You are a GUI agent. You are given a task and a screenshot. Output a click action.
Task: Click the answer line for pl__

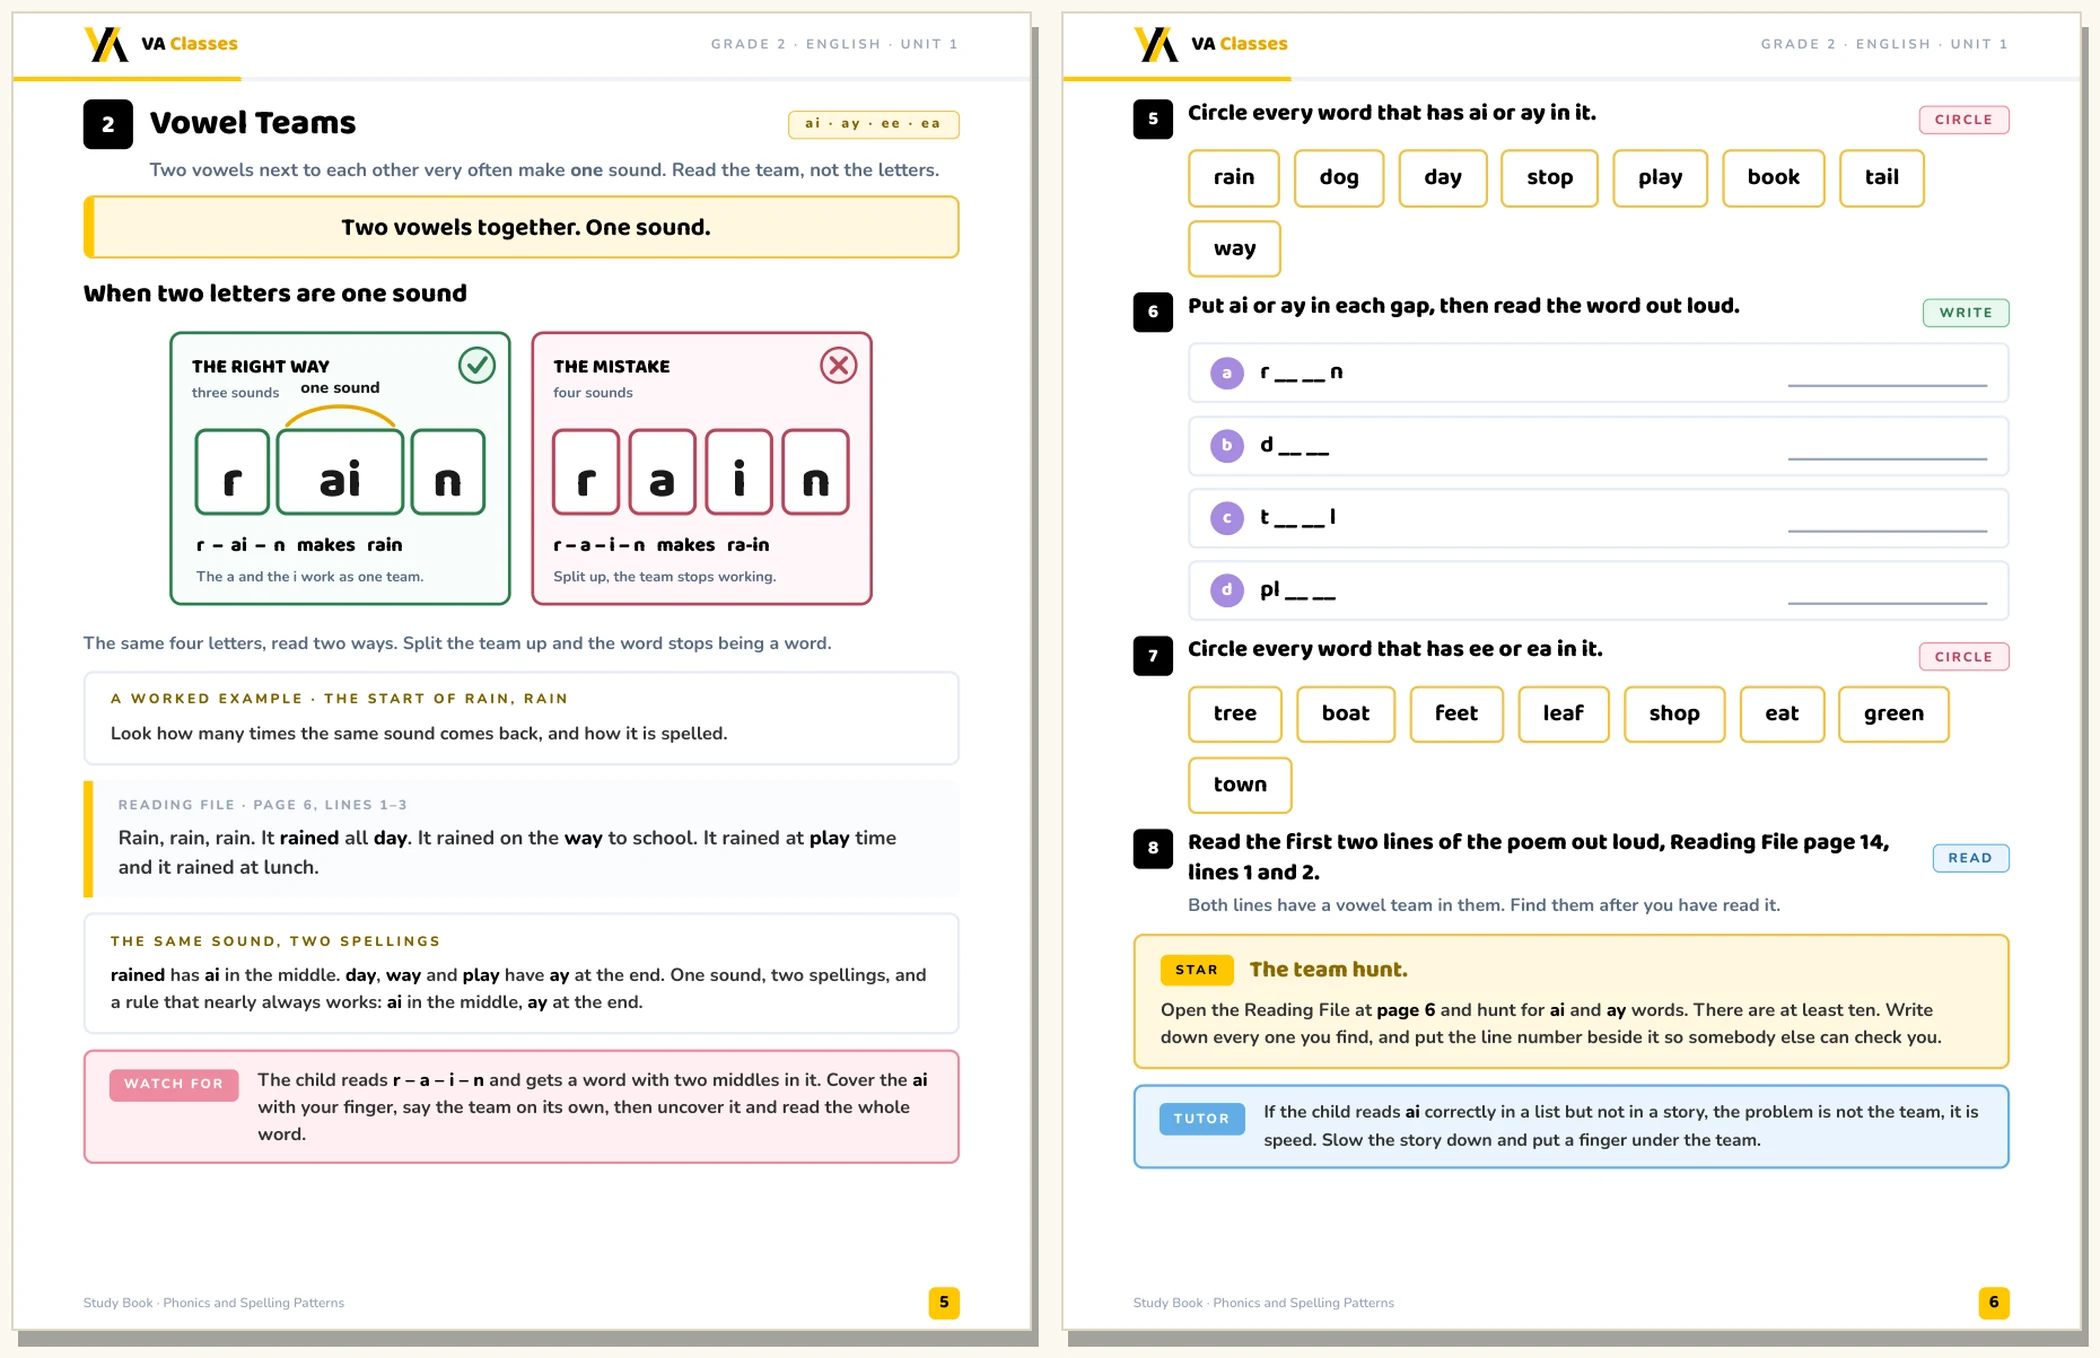(x=1887, y=602)
